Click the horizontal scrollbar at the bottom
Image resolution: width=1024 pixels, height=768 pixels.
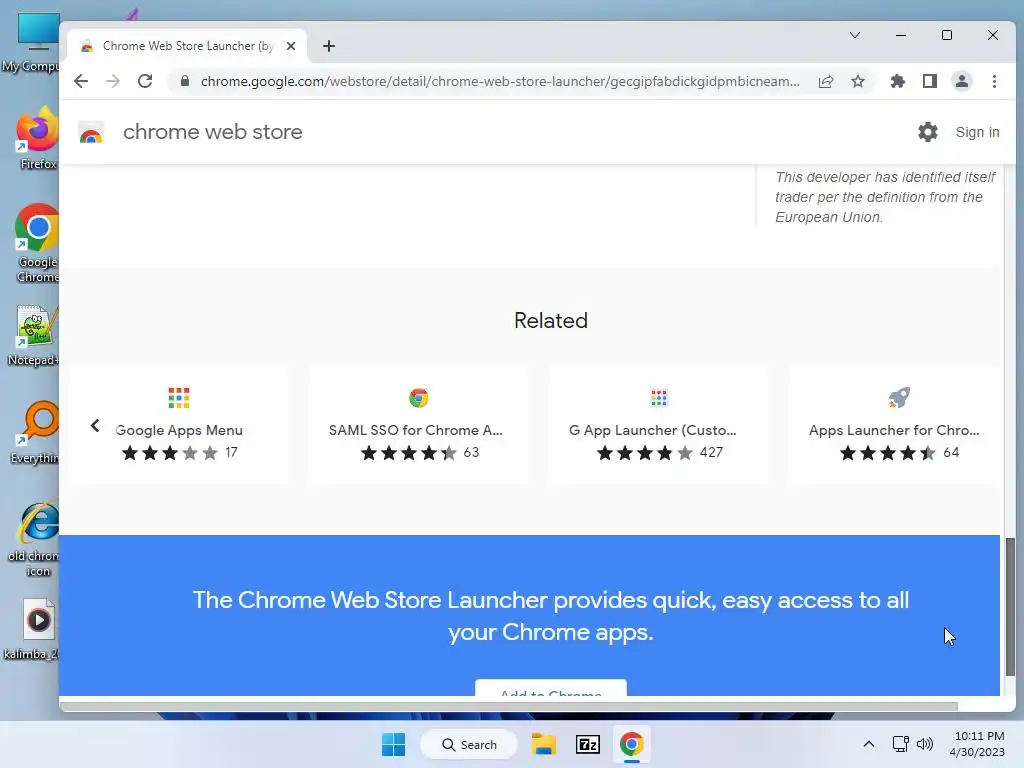click(509, 706)
